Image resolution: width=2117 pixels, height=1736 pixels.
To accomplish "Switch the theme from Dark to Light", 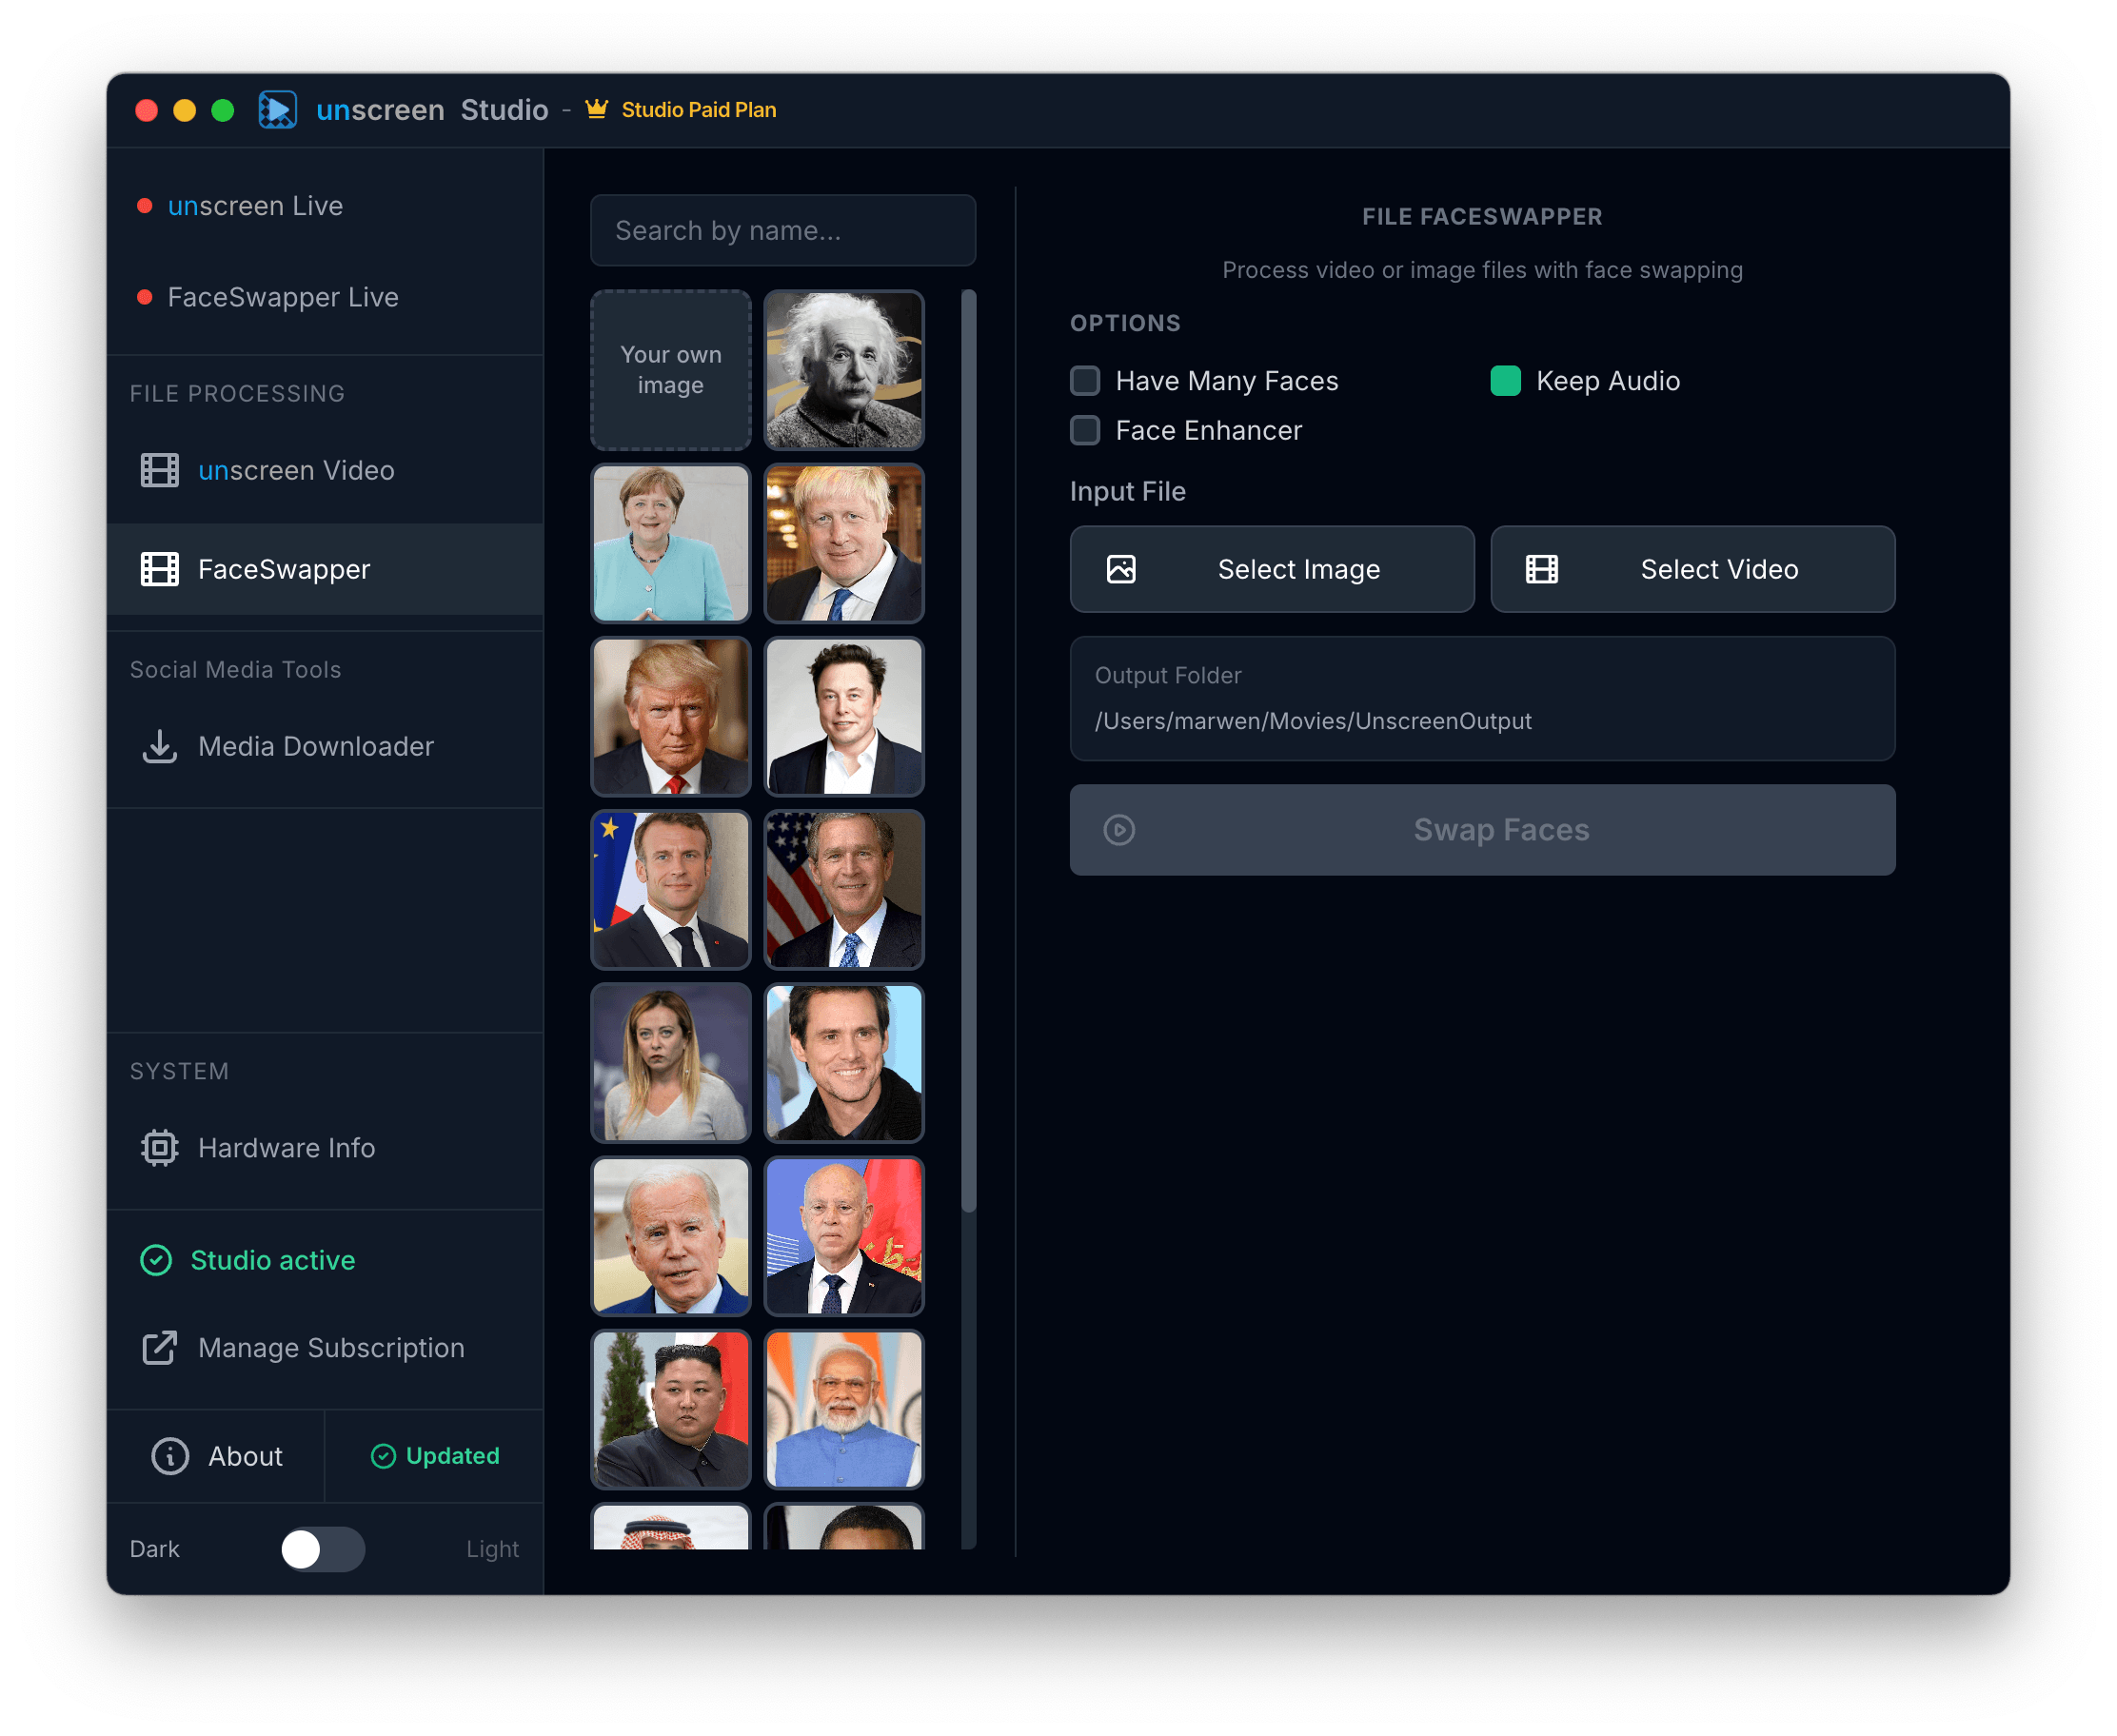I will (322, 1549).
